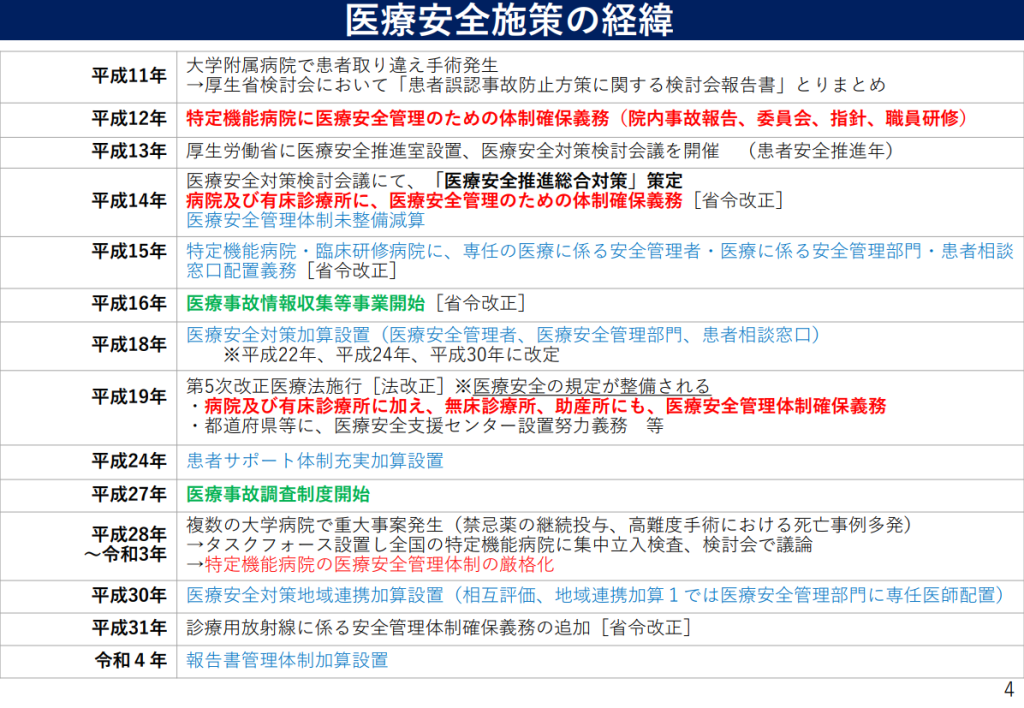Click the （患者安全推進年） note
The image size is (1024, 708).
click(x=820, y=152)
